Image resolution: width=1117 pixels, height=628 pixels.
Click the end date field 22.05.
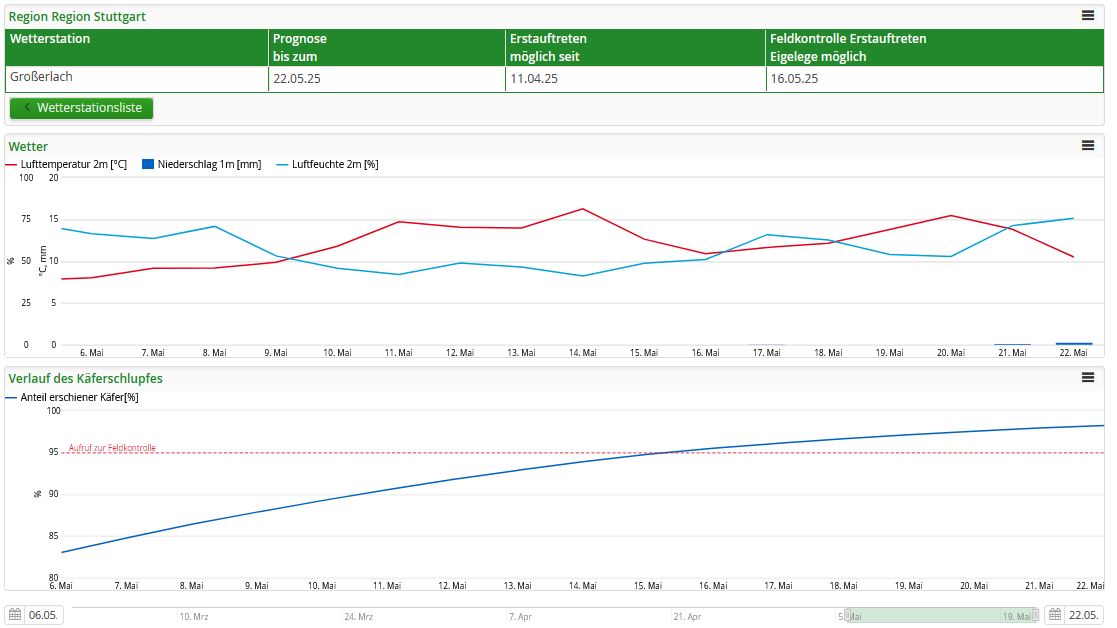pos(1086,615)
